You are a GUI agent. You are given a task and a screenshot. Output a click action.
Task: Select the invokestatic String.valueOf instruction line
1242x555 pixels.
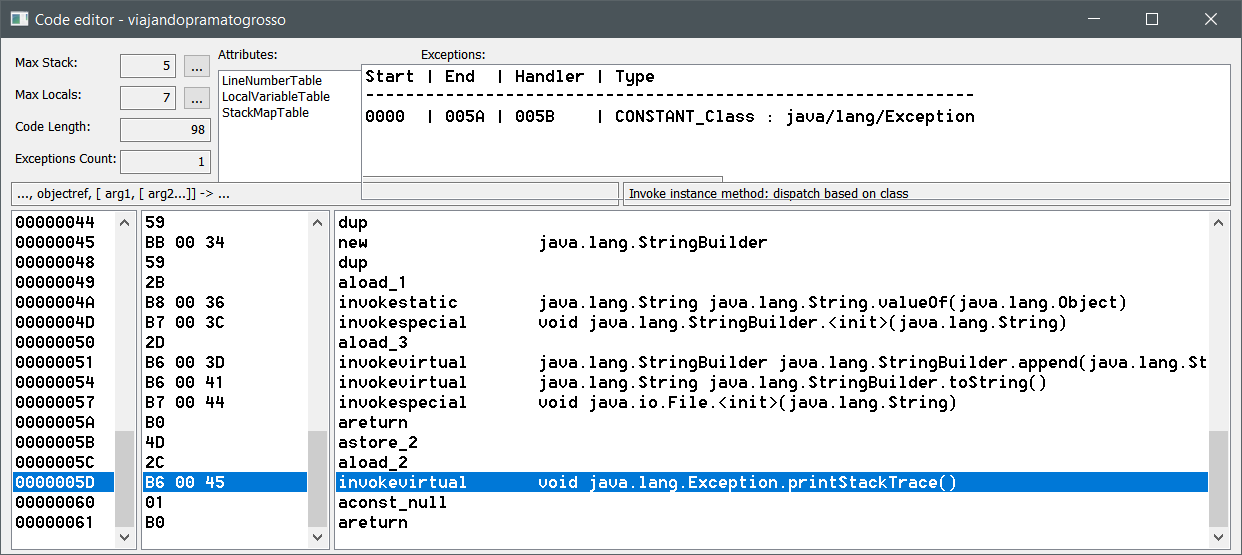coord(732,302)
